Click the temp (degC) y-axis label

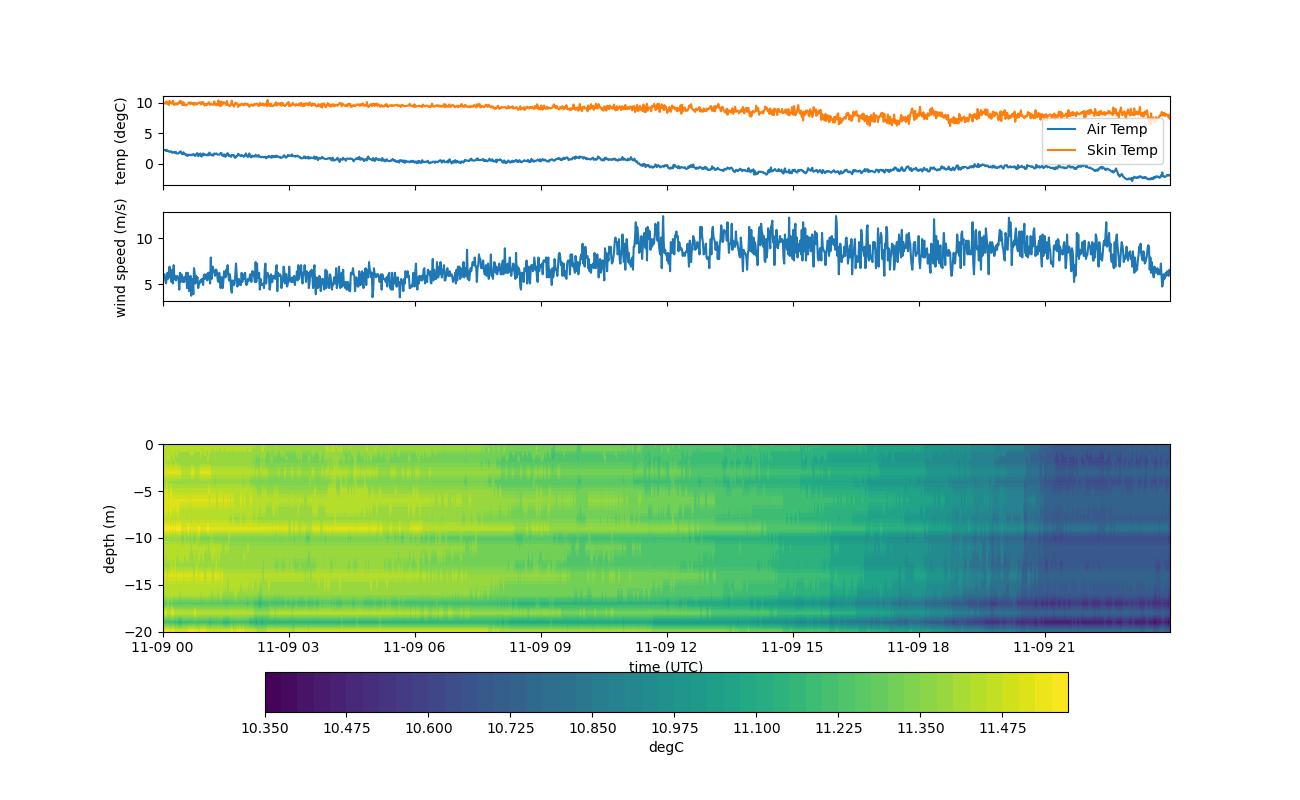(x=121, y=141)
